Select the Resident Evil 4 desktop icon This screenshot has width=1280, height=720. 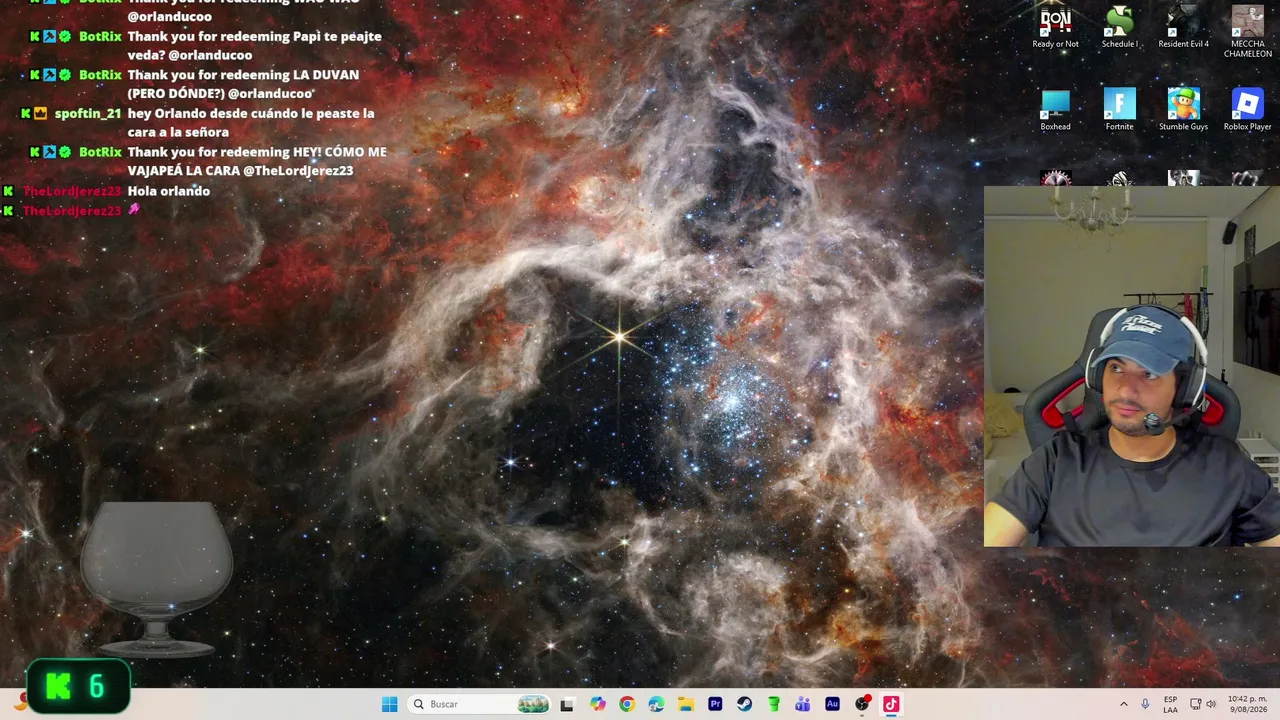point(1183,27)
